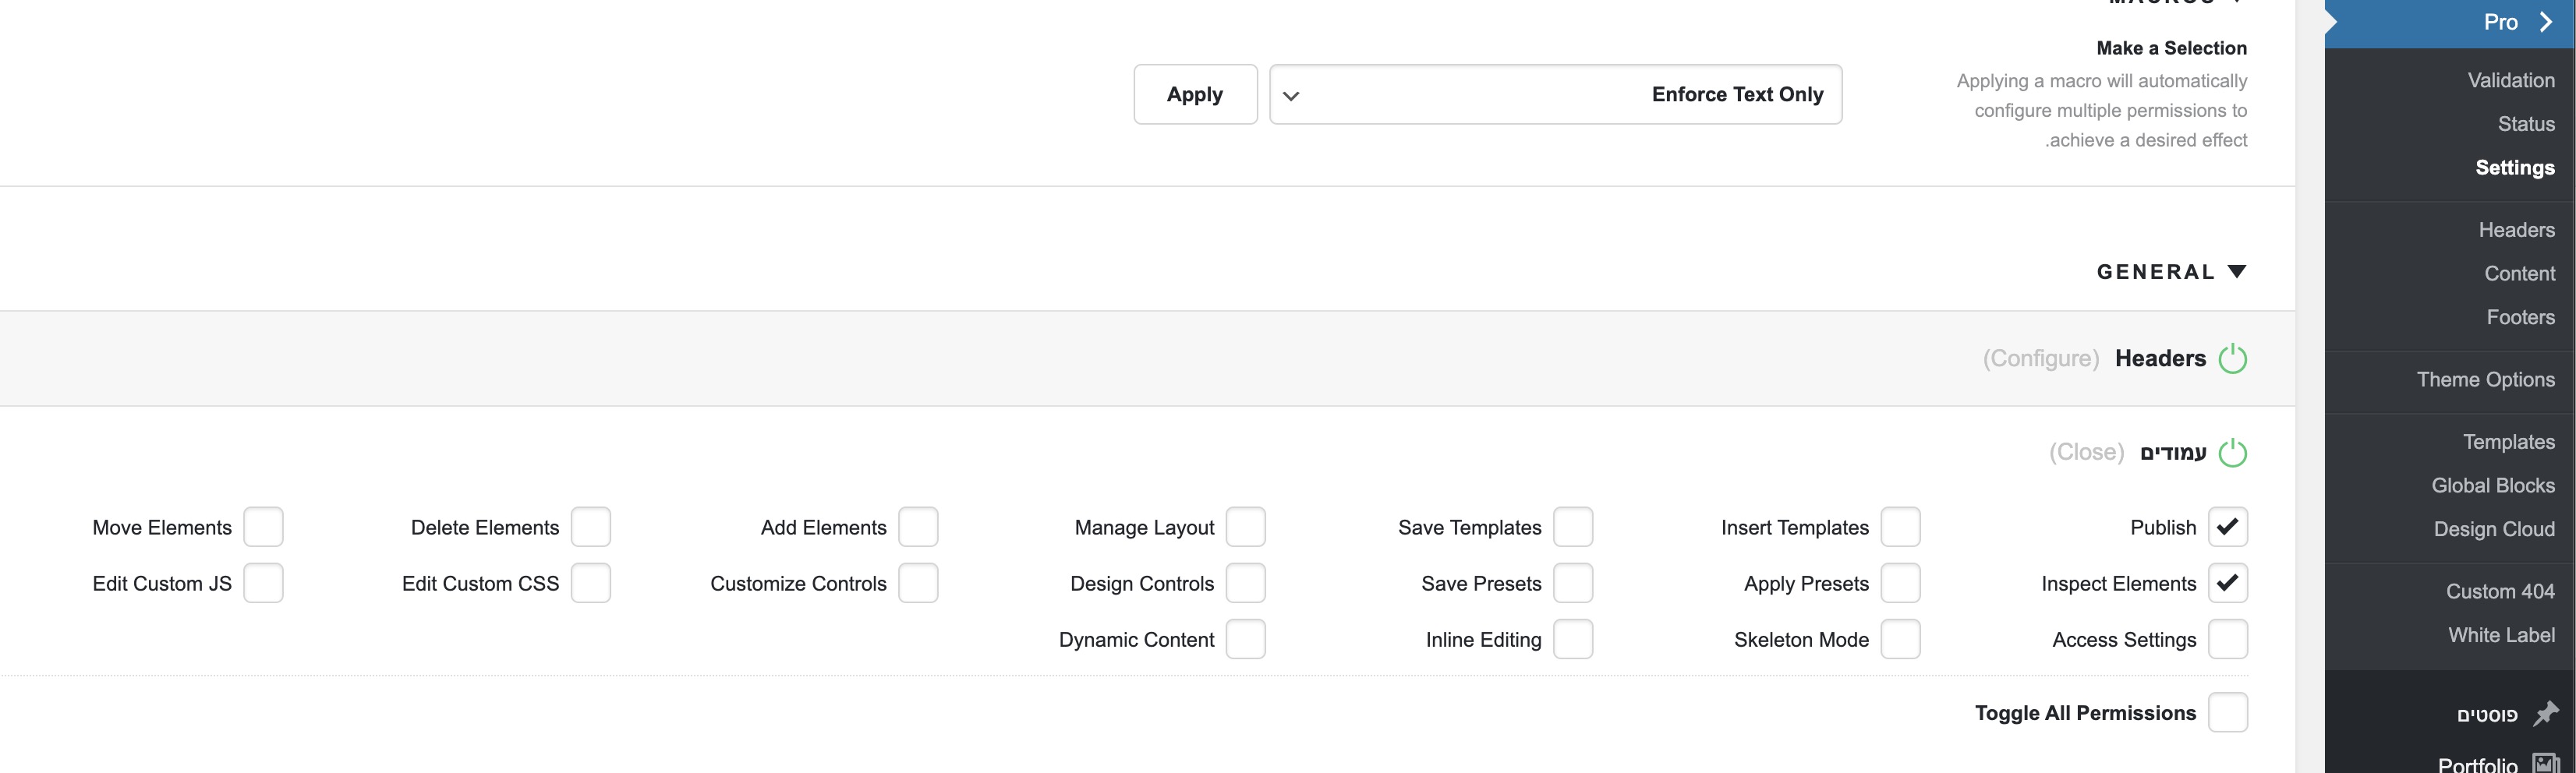
Task: Open Design Cloud menu item
Action: 2493,529
